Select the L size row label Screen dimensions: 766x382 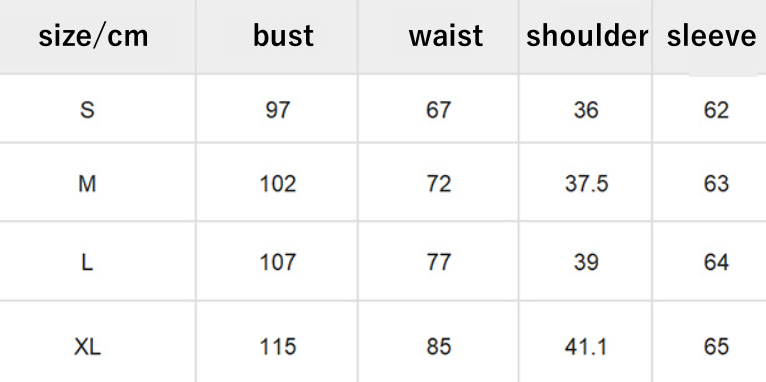pyautogui.click(x=86, y=263)
